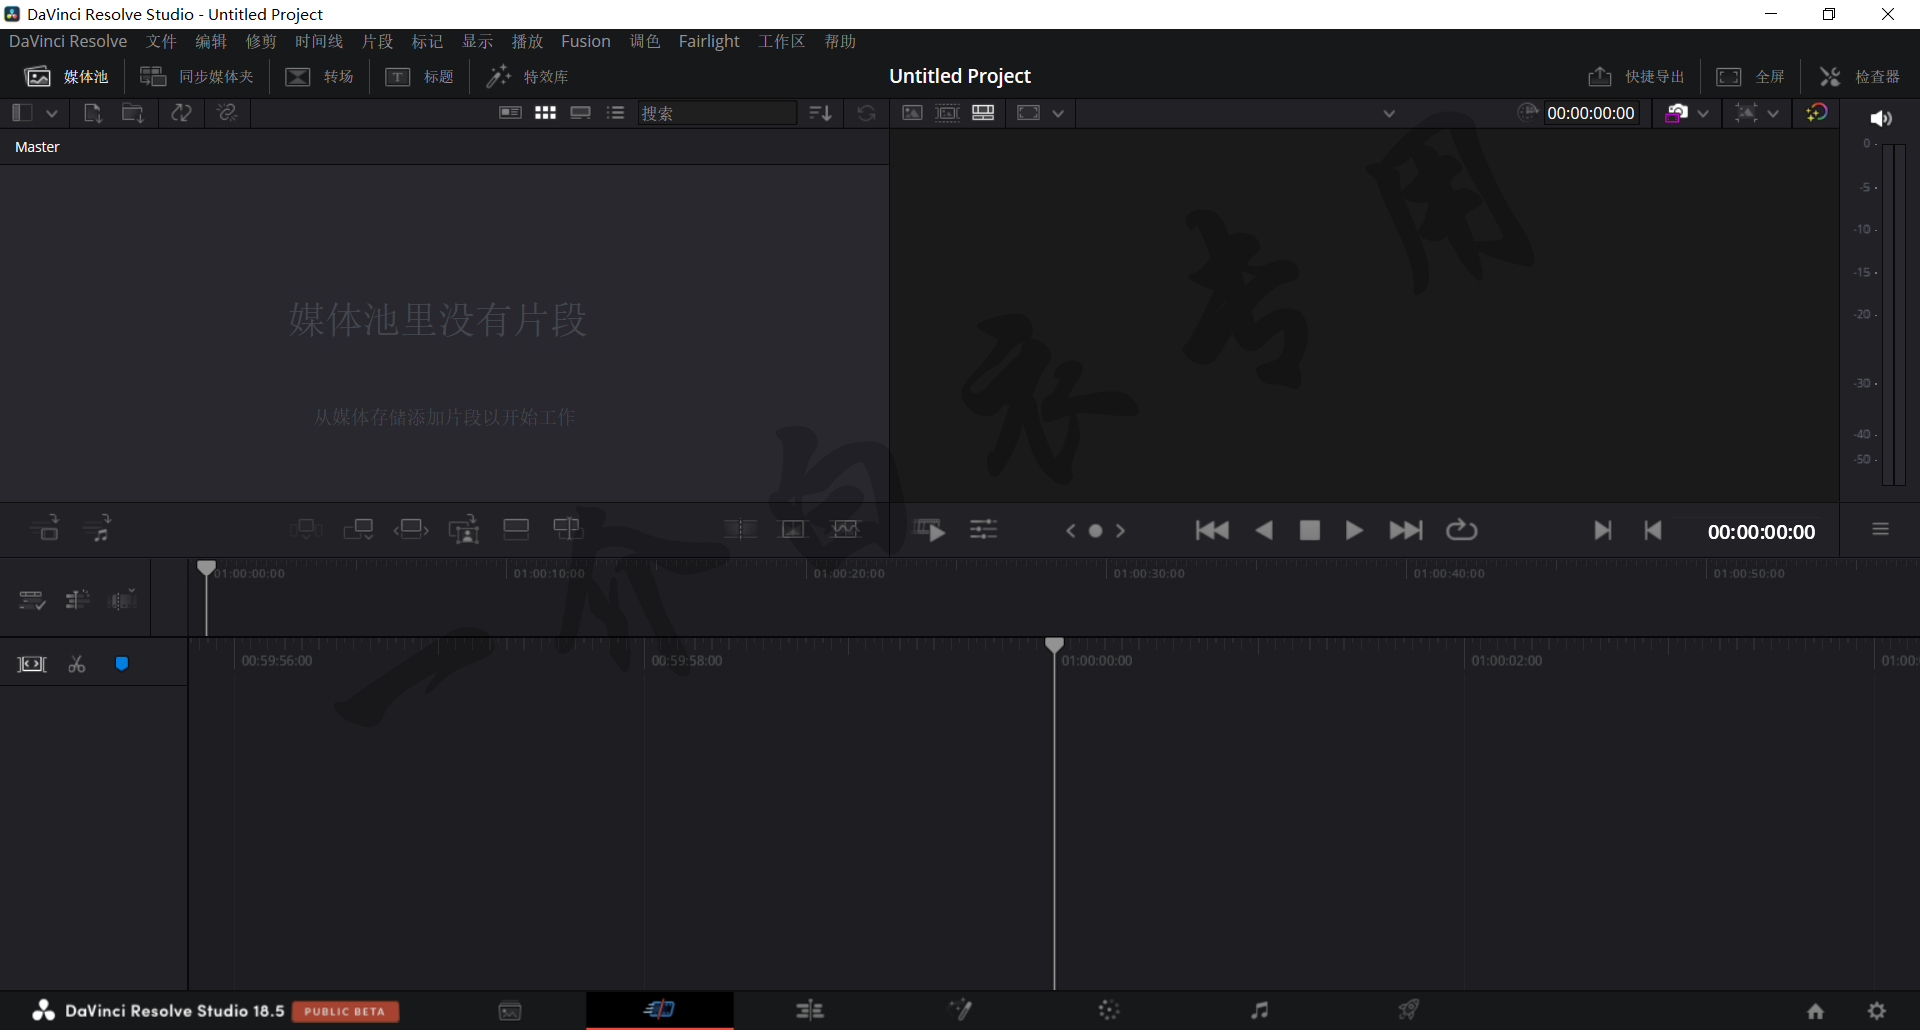The height and width of the screenshot is (1030, 1920).
Task: Open the viewer tools sliders icon
Action: tap(984, 530)
